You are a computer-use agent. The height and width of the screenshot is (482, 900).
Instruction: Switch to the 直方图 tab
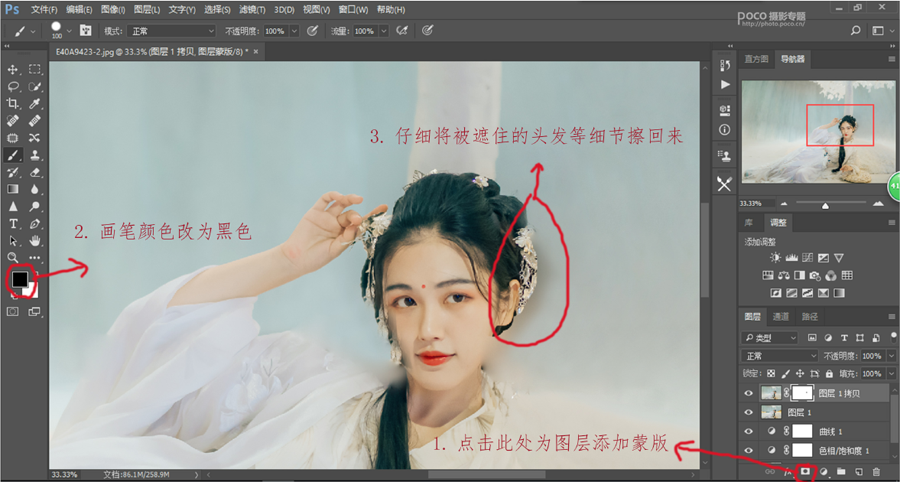[x=756, y=59]
